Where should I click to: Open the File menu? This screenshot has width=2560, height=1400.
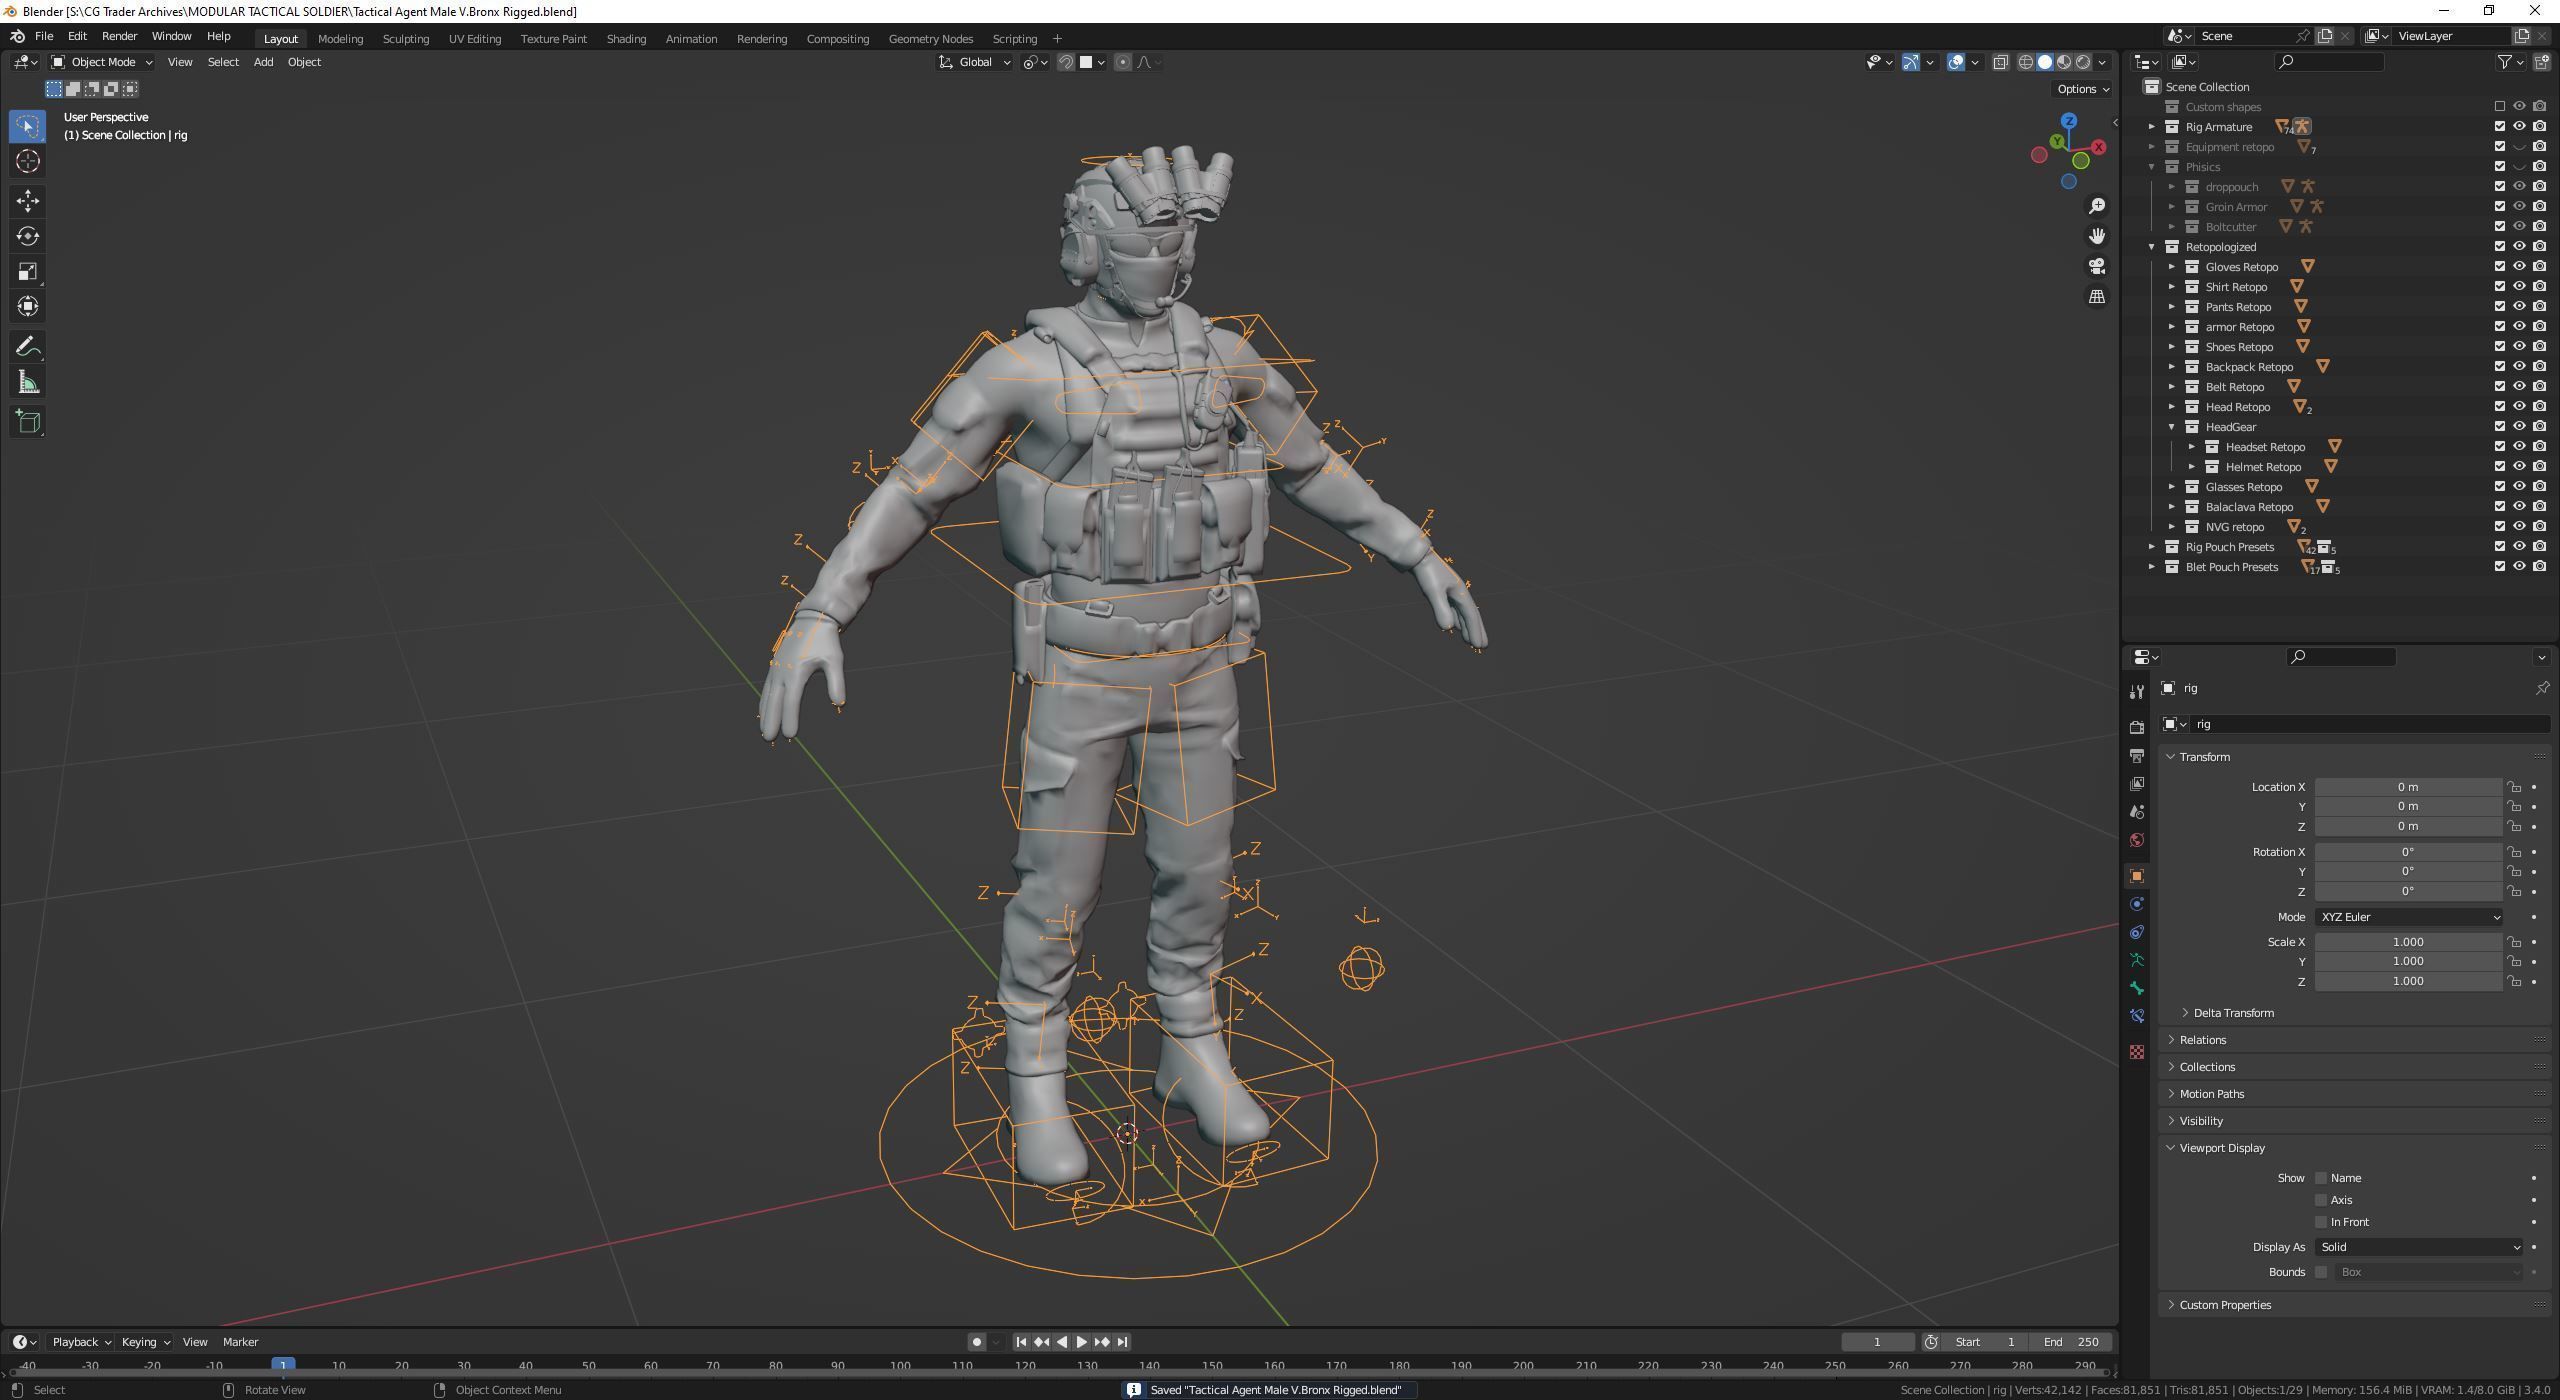44,36
